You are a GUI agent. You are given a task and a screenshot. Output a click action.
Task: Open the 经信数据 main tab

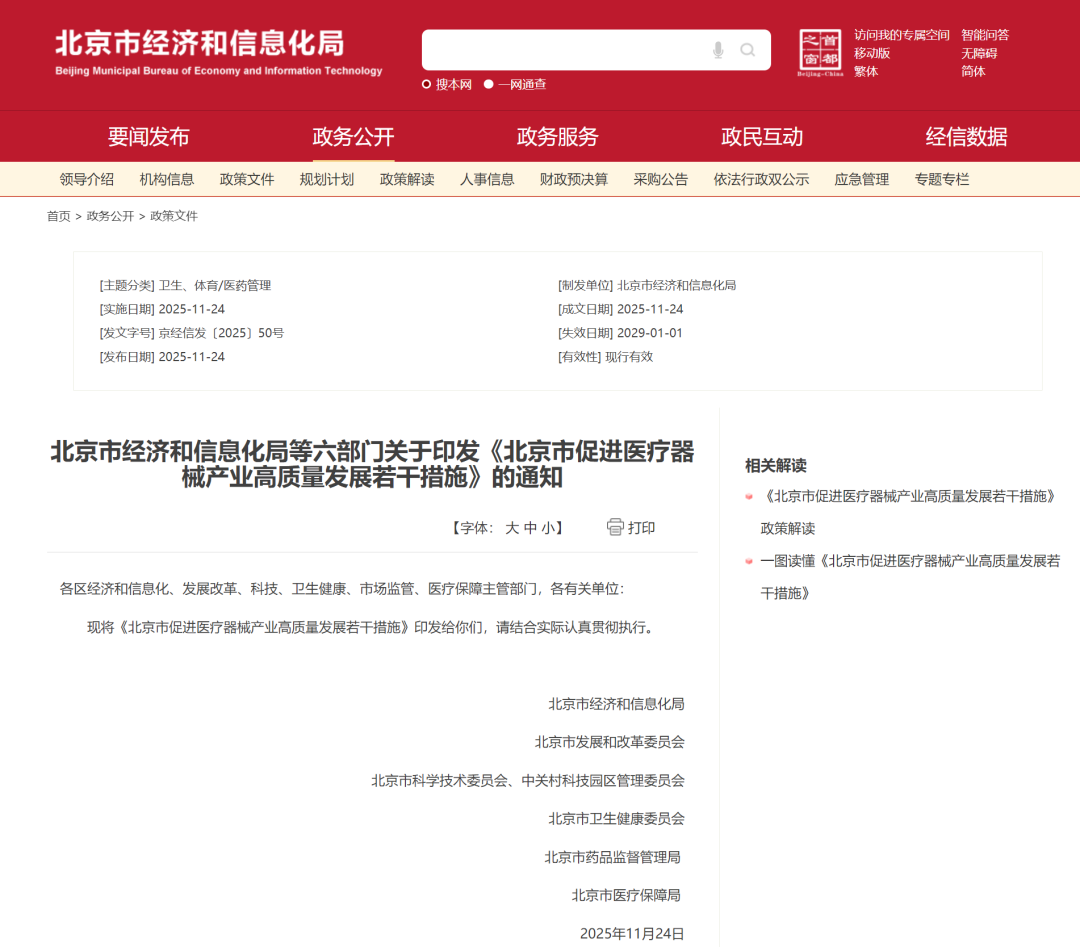pos(966,136)
